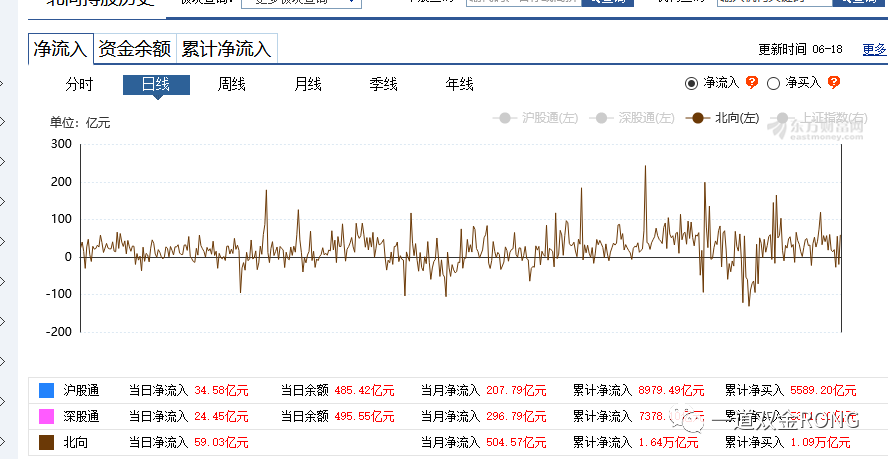Screen dimensions: 888x459
Task: Click the 更新时间 06-18 text
Action: tap(800, 49)
